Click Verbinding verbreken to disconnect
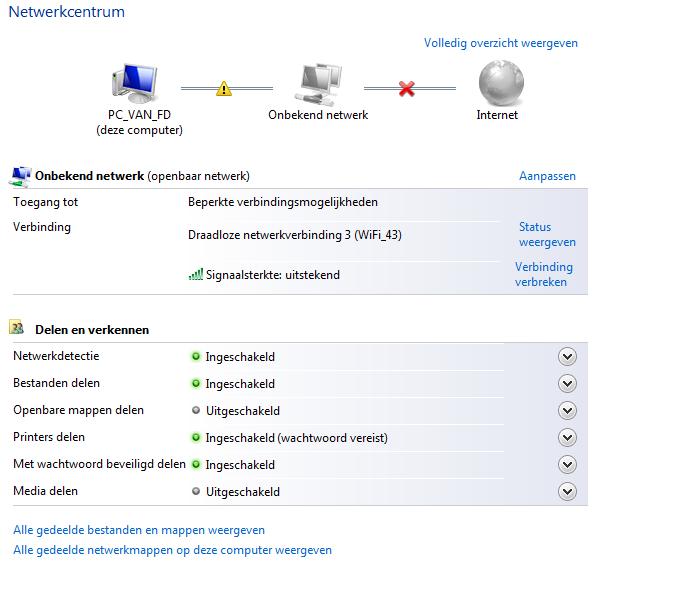 click(543, 274)
